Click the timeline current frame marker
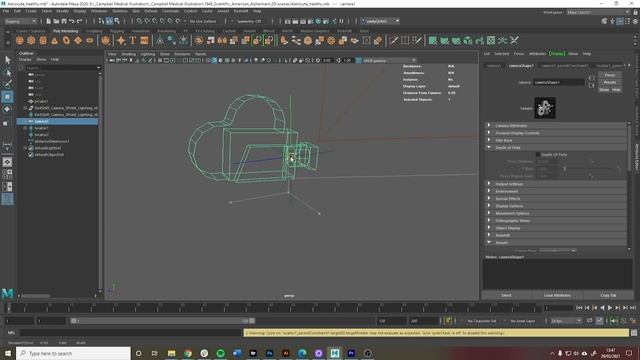Screen dimensions: 640x360 click(x=8, y=308)
